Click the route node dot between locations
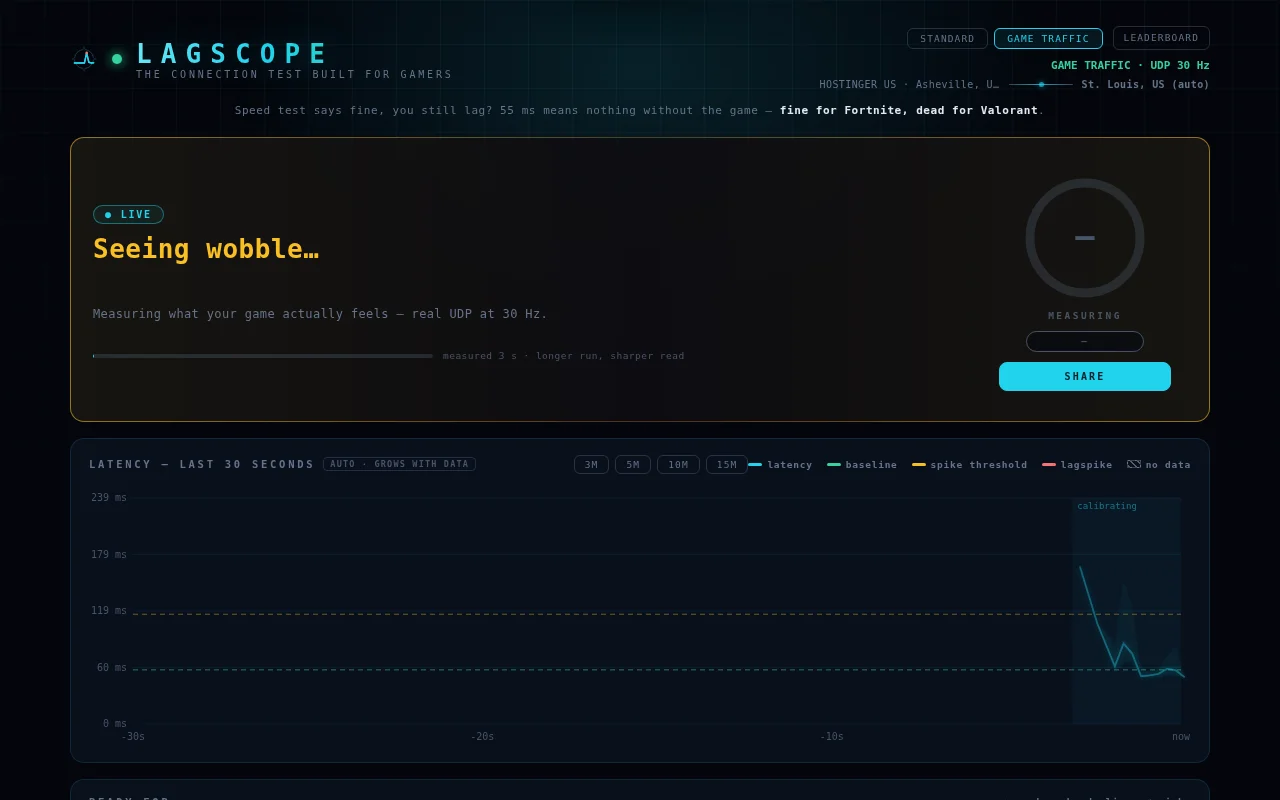The height and width of the screenshot is (800, 1280). click(x=1041, y=84)
